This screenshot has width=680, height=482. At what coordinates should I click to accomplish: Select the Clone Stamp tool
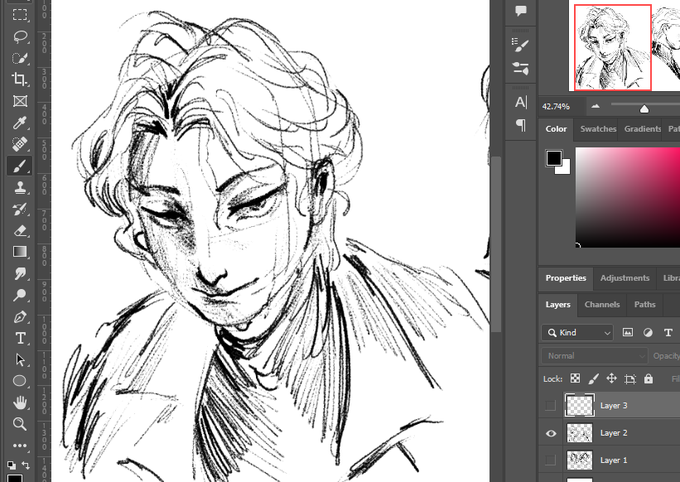pyautogui.click(x=20, y=187)
